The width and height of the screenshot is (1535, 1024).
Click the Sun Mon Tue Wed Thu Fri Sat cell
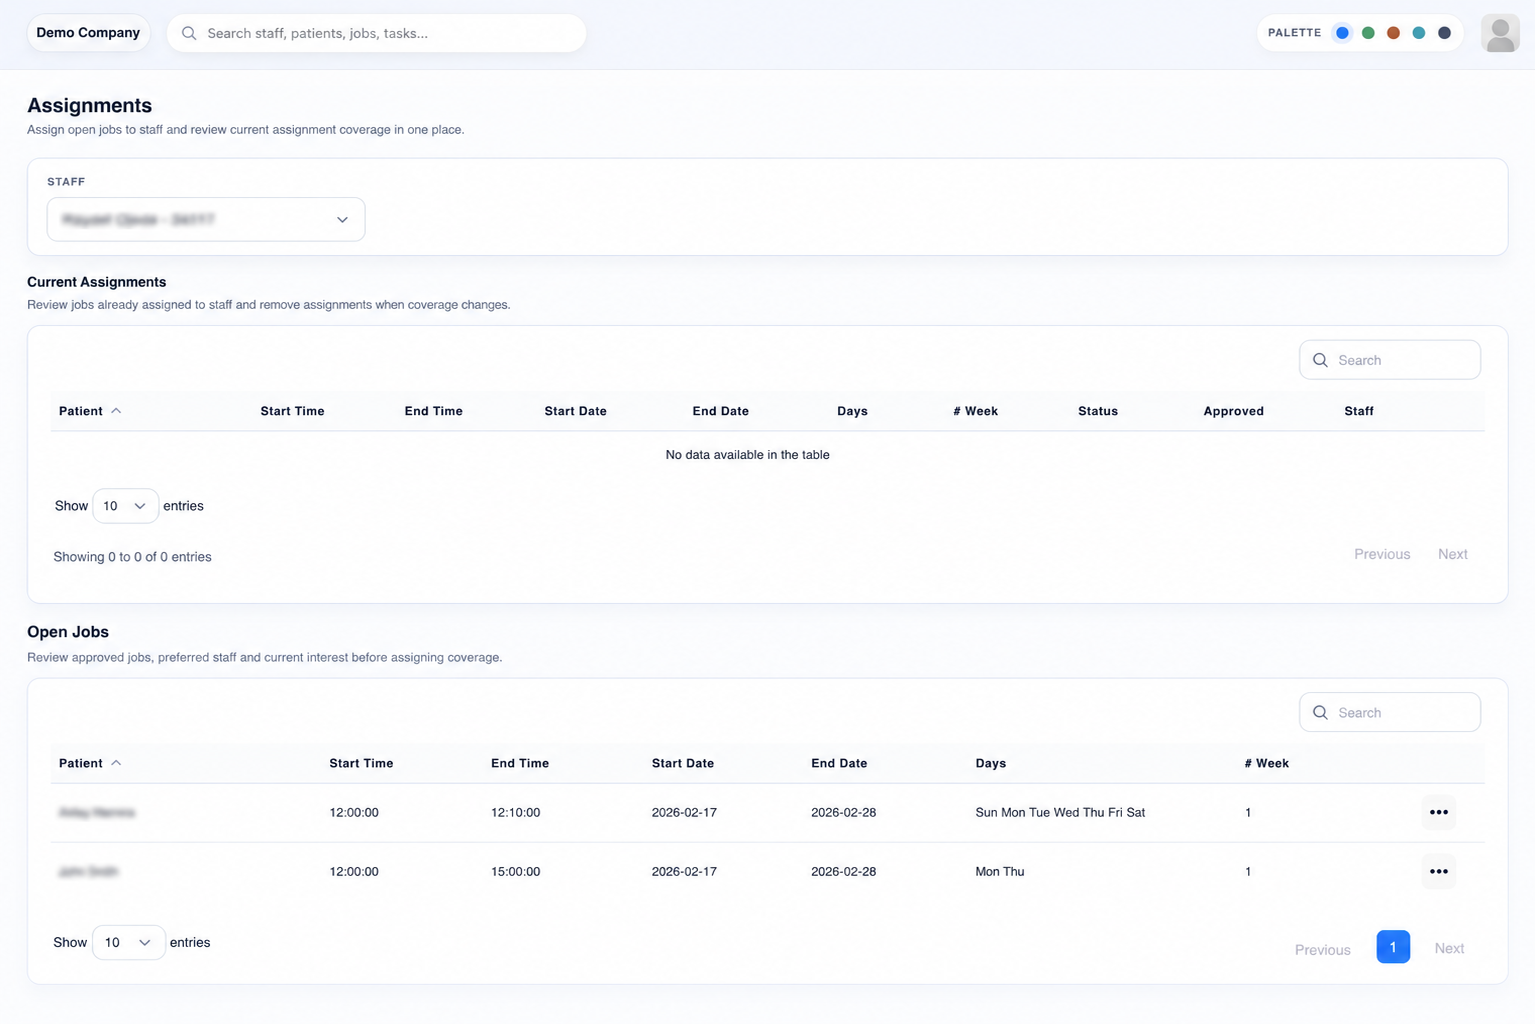point(1060,812)
